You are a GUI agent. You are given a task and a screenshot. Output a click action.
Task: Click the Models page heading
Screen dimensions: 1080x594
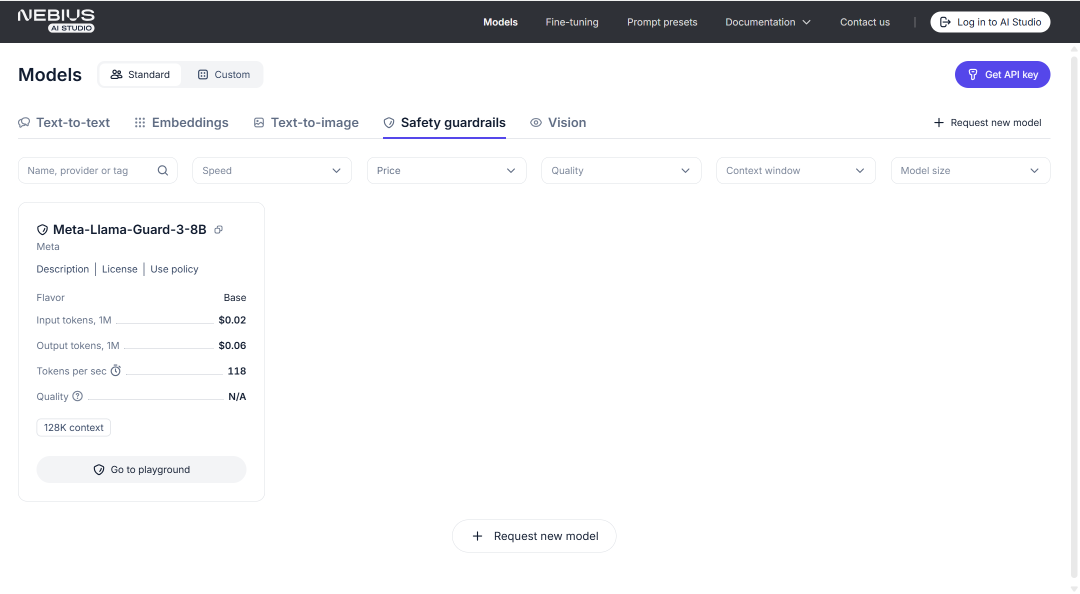[50, 74]
